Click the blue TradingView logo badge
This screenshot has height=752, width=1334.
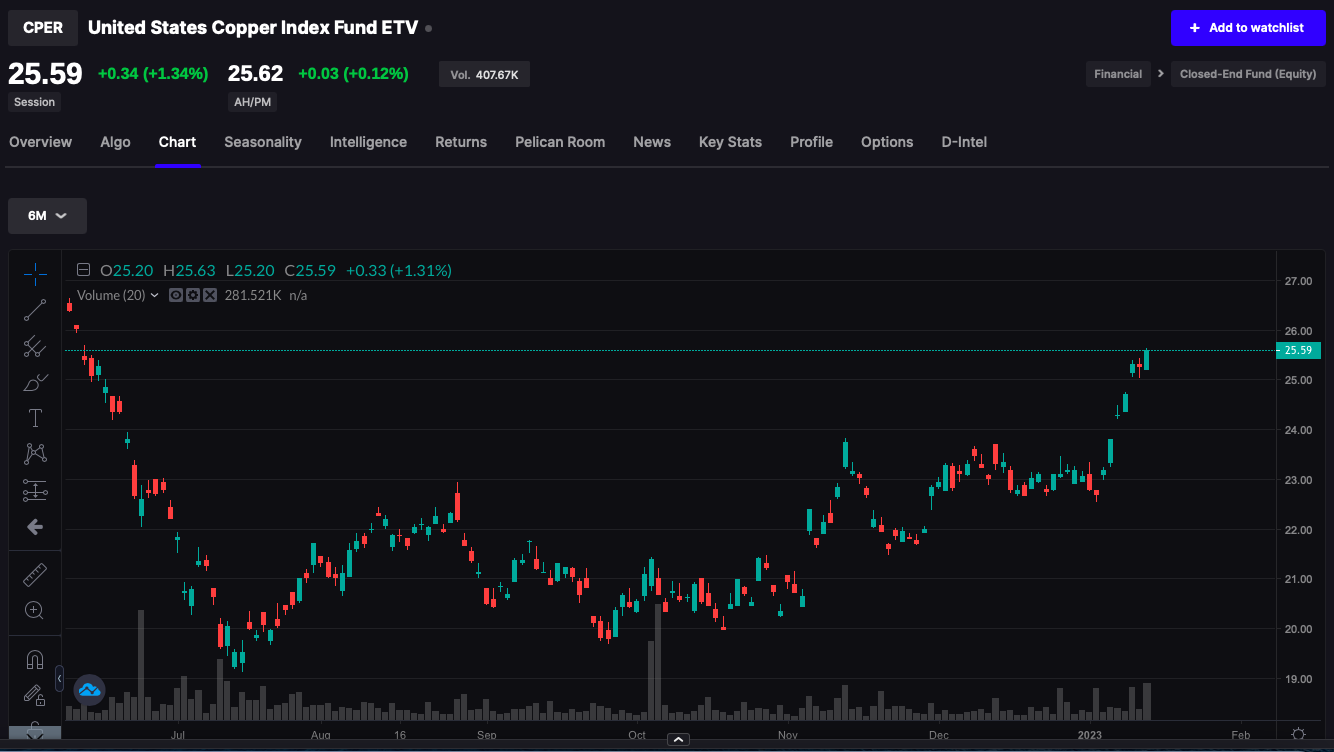[x=89, y=690]
